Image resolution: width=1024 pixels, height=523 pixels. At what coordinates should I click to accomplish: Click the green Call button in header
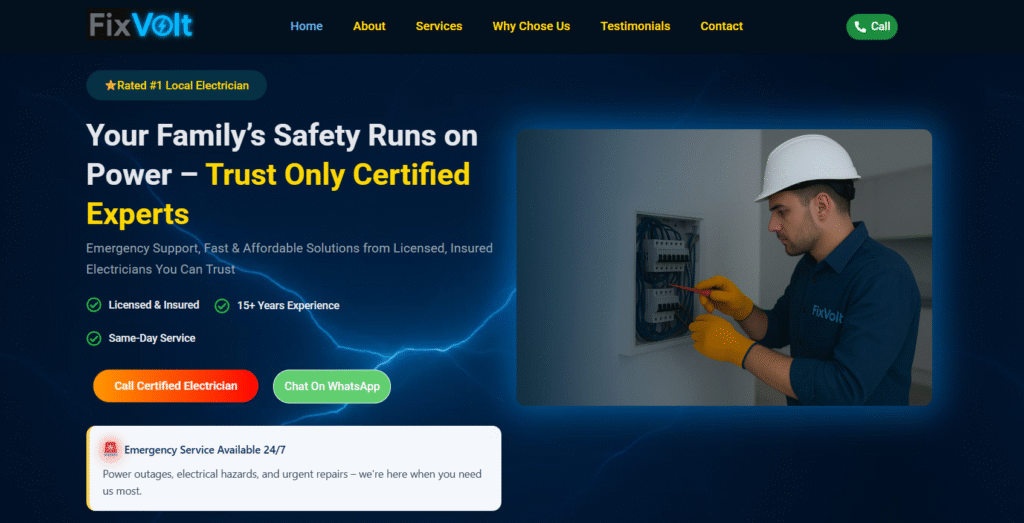872,27
